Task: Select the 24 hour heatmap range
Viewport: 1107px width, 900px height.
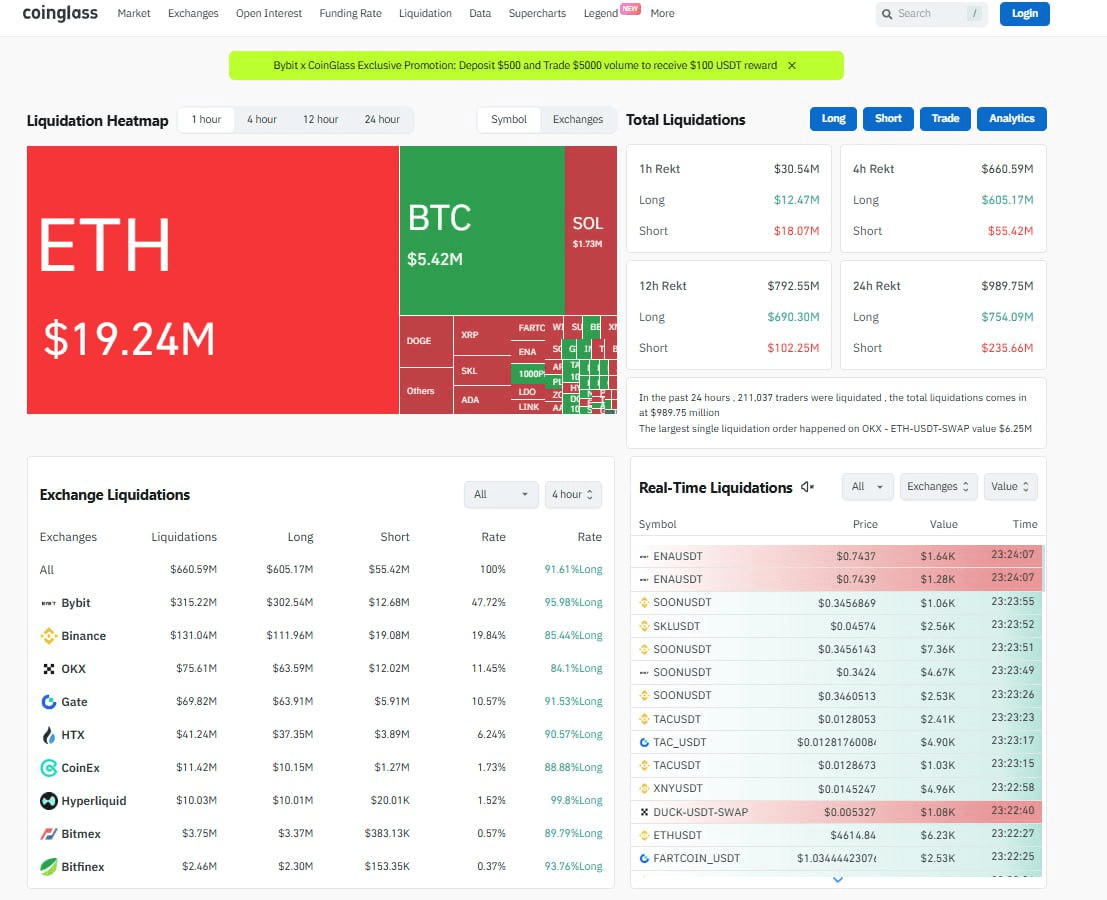Action: click(382, 119)
